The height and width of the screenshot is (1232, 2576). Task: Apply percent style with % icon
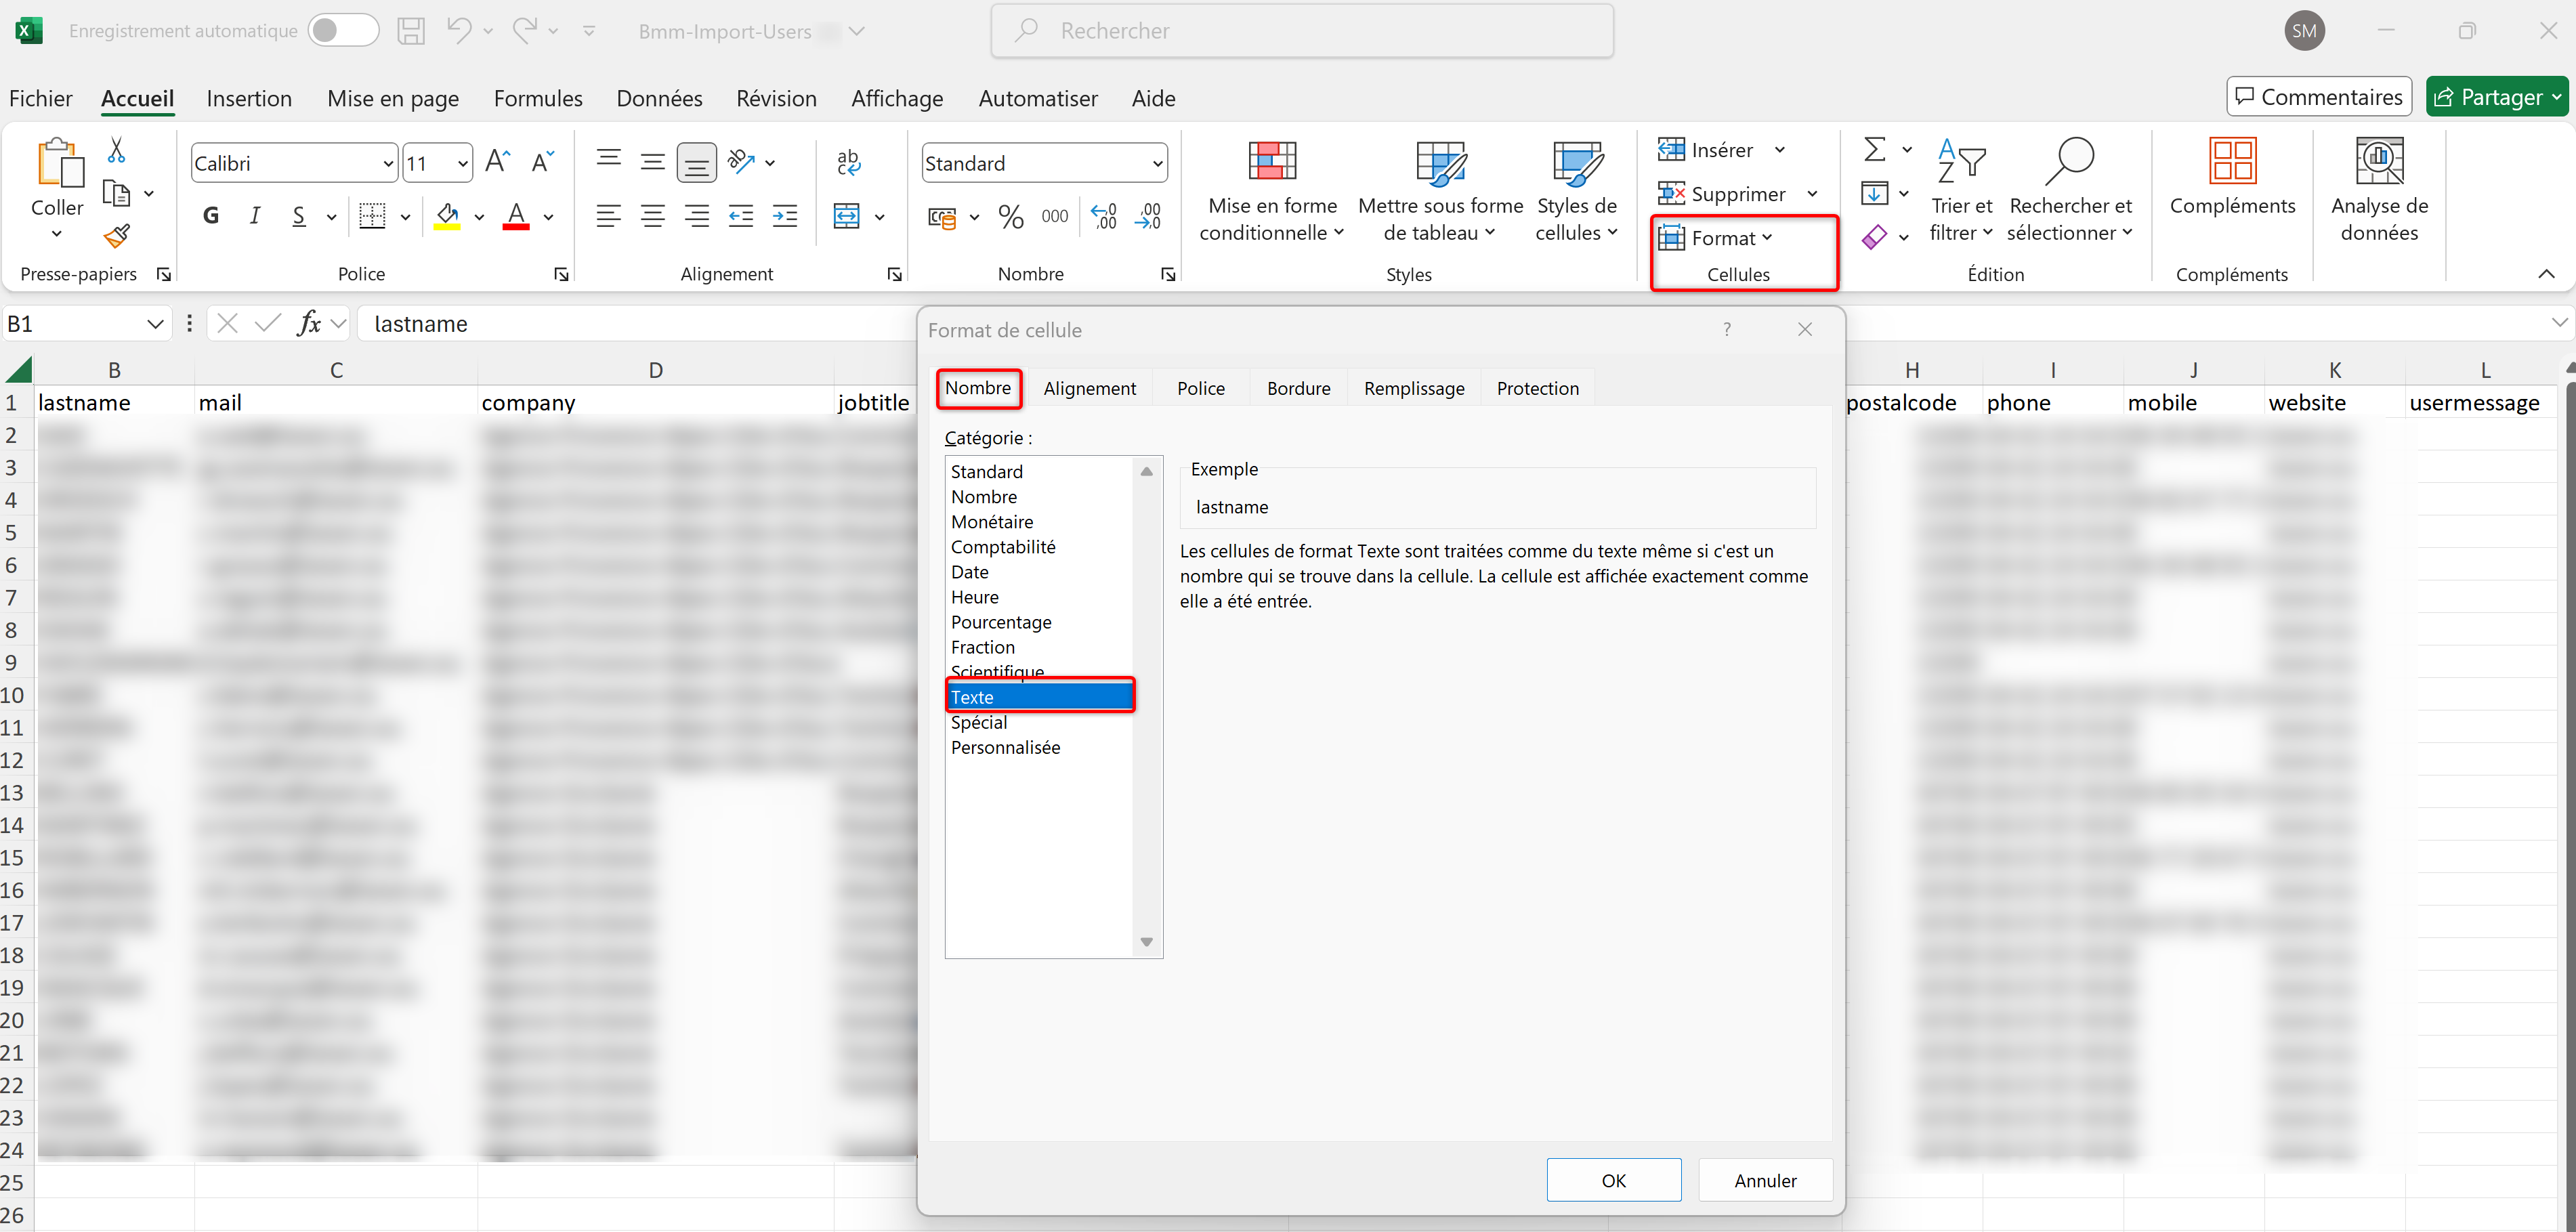[1010, 216]
